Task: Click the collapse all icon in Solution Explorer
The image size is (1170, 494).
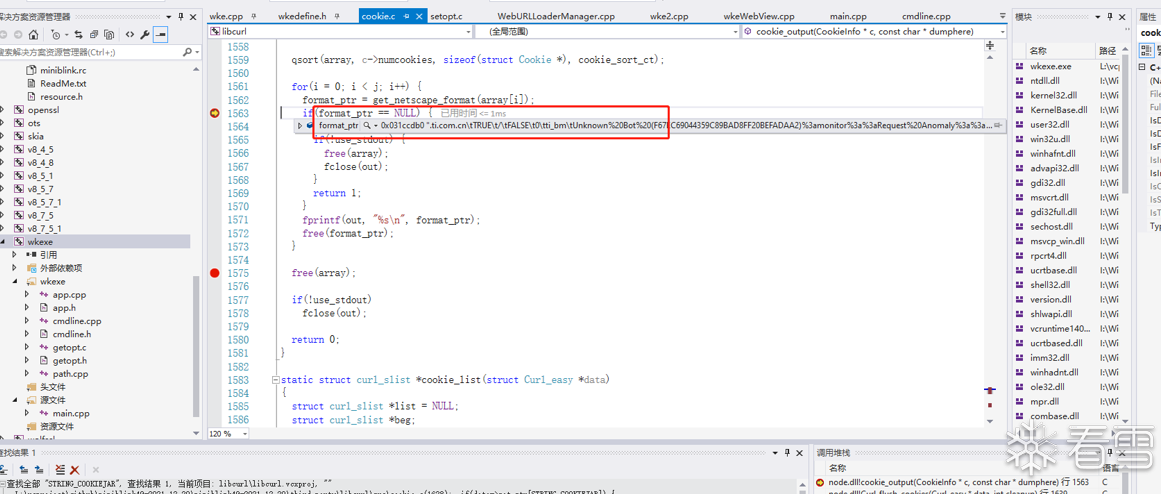Action: tap(94, 34)
